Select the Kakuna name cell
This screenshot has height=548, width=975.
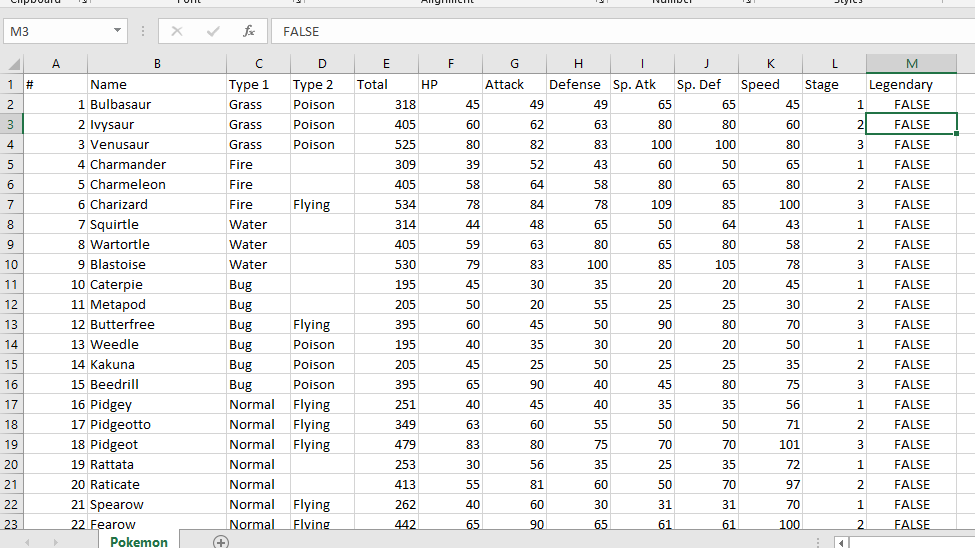tap(157, 364)
